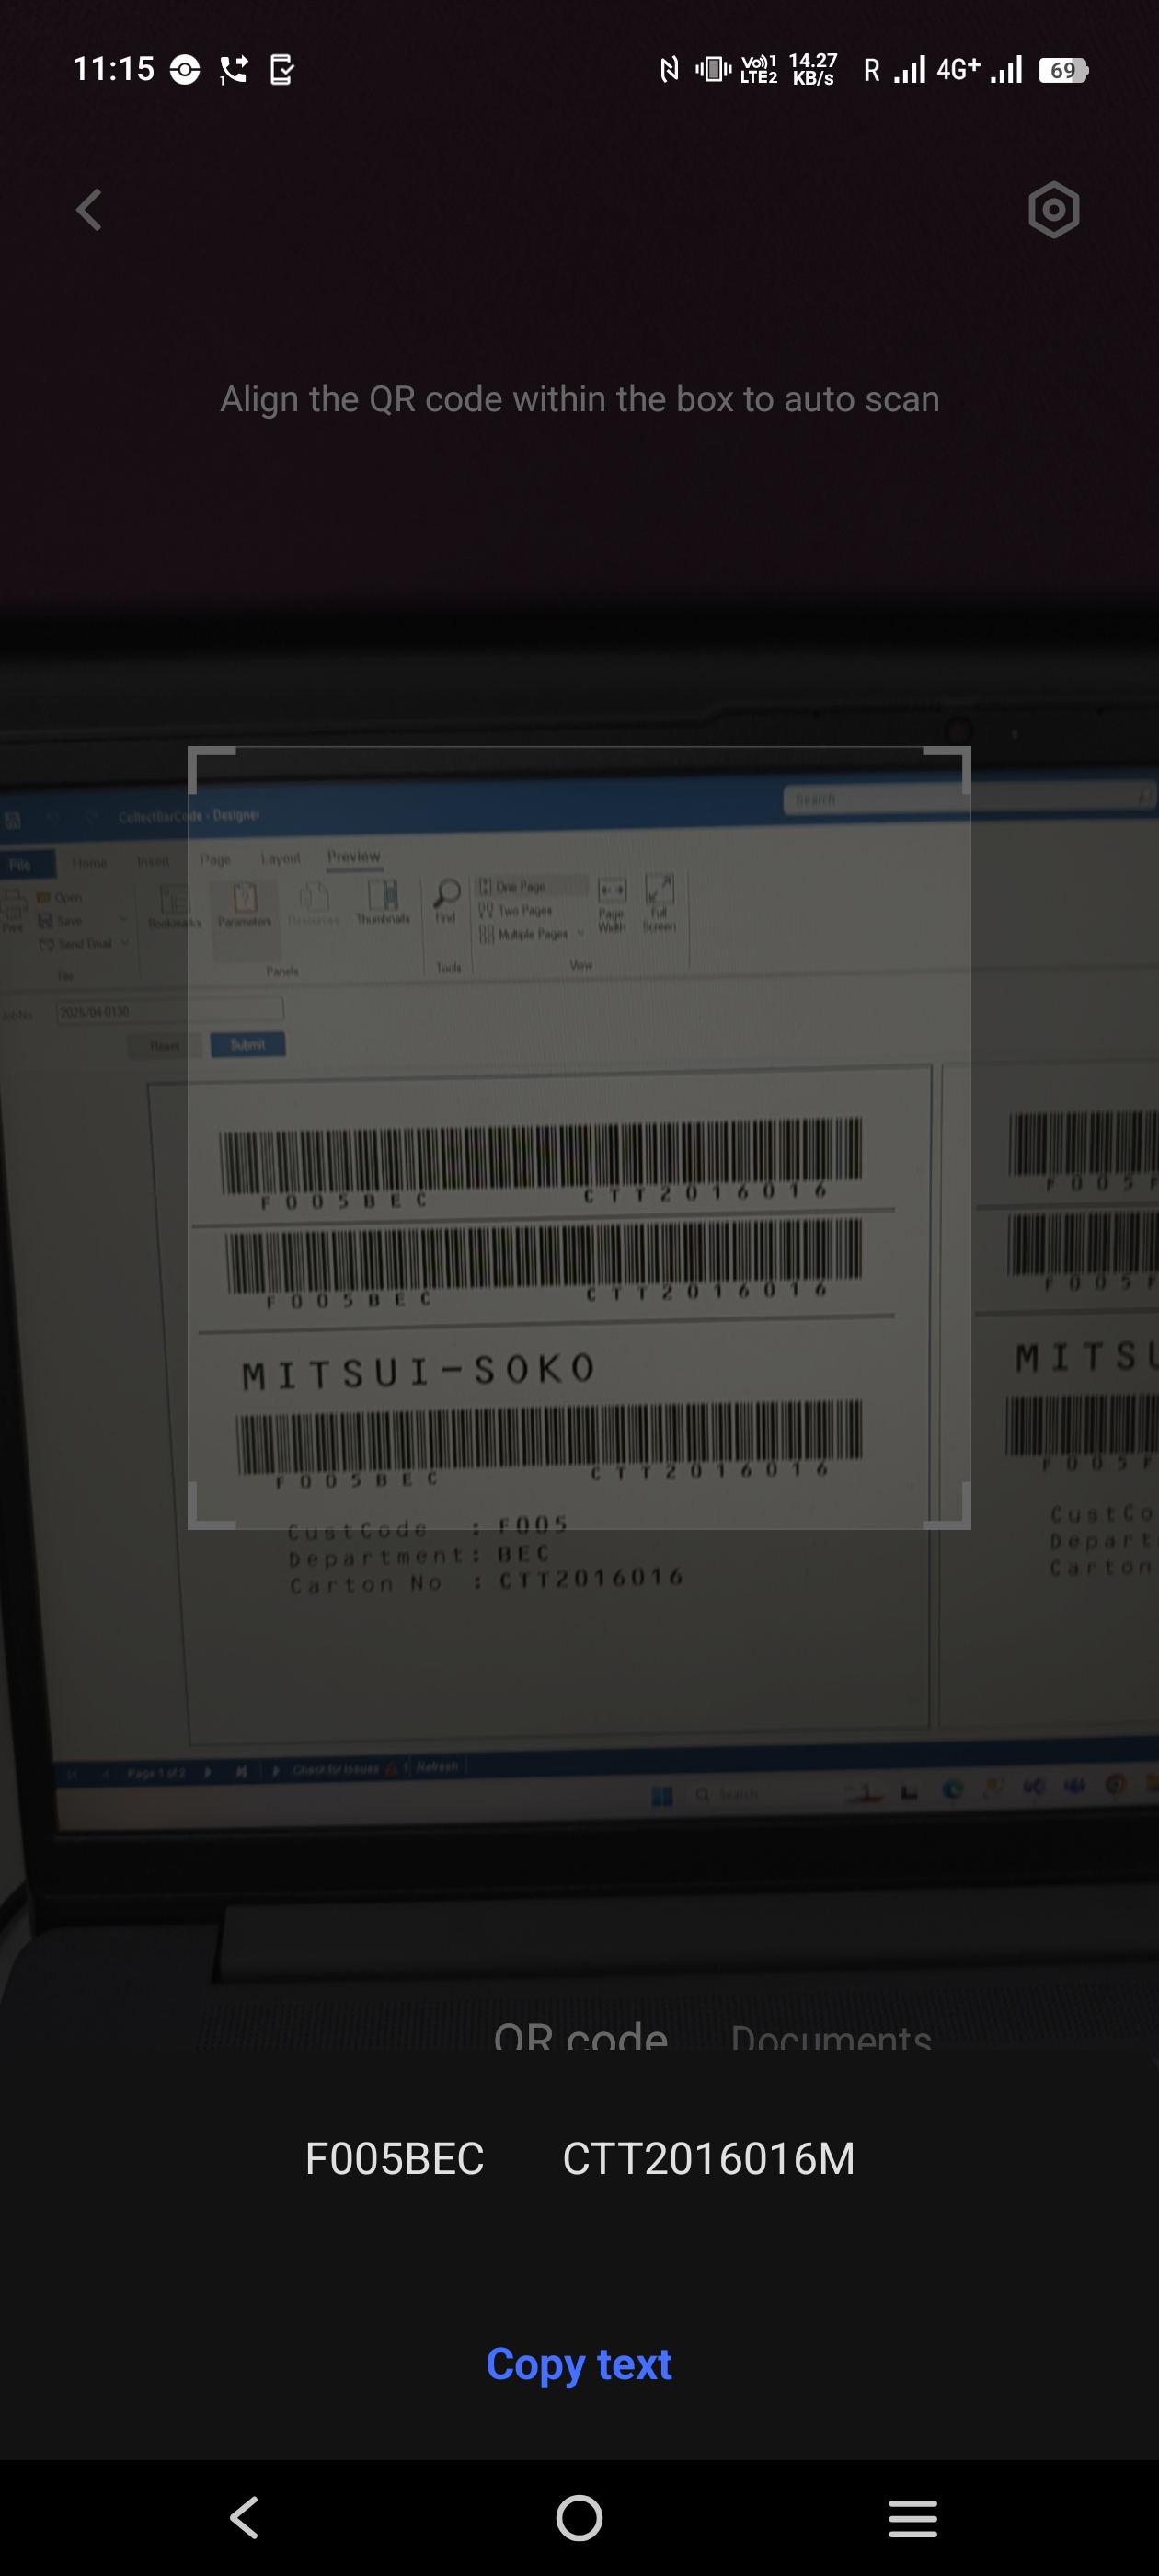Tap the NFC icon in status bar

(669, 70)
